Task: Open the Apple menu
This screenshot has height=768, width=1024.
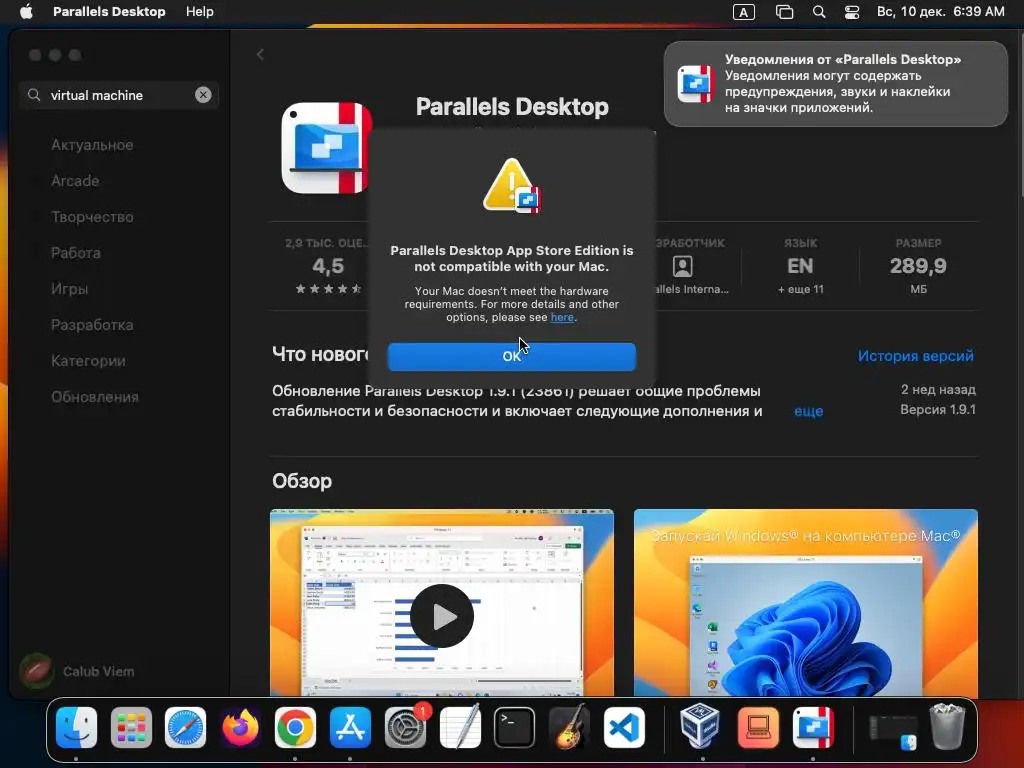Action: pos(26,12)
